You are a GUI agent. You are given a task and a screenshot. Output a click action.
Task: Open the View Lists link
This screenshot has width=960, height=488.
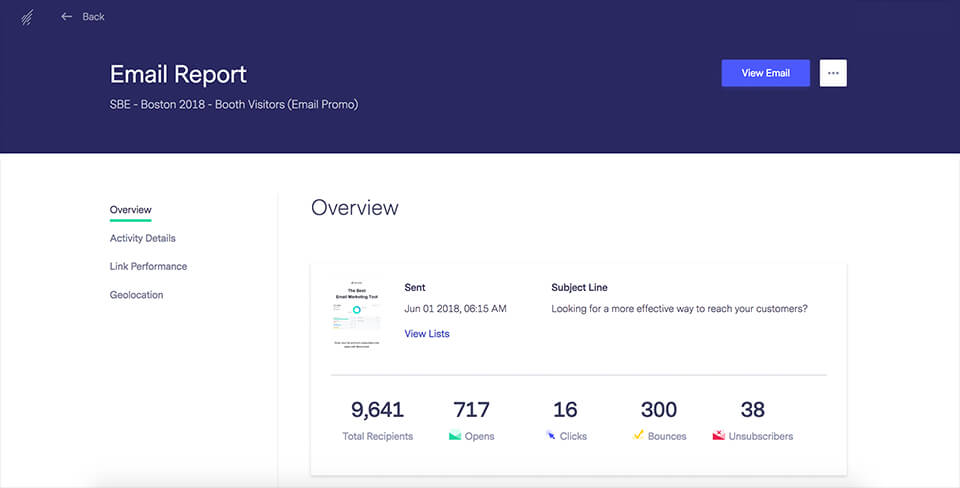pyautogui.click(x=427, y=333)
